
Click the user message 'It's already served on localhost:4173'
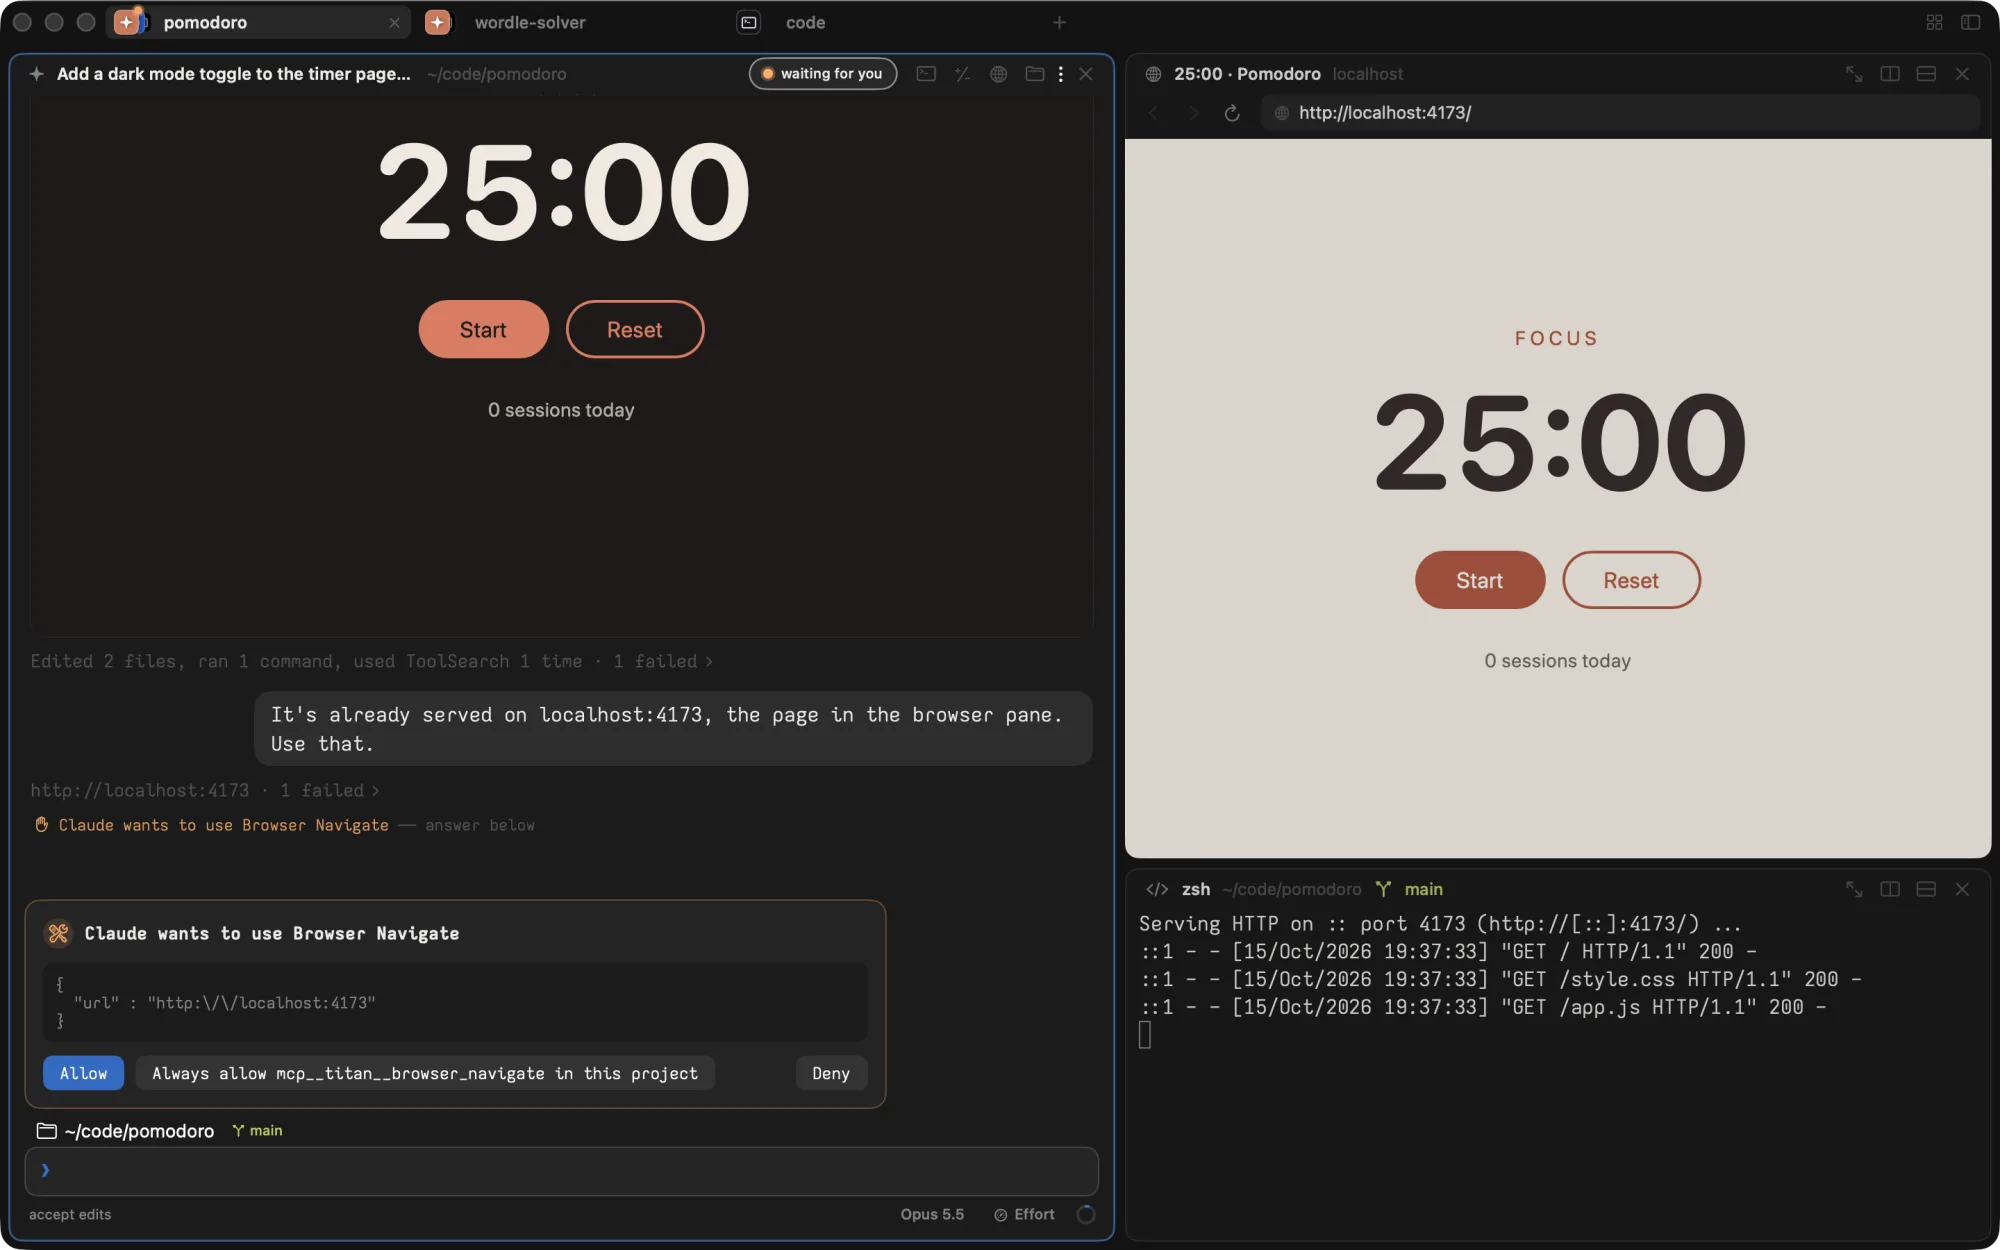click(x=673, y=729)
